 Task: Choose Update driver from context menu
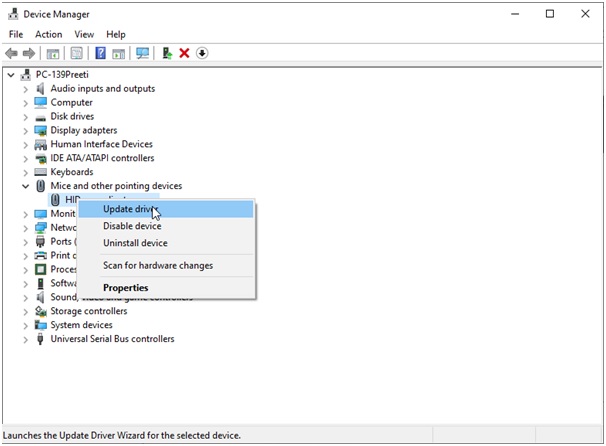coord(130,209)
